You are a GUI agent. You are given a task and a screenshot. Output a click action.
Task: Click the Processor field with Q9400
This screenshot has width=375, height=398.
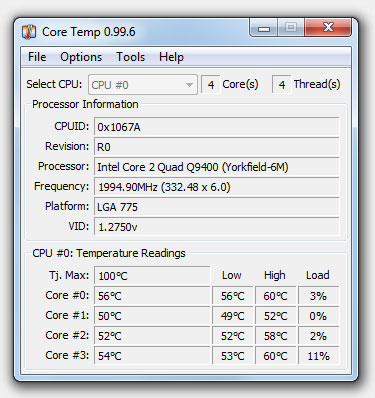pyautogui.click(x=217, y=167)
